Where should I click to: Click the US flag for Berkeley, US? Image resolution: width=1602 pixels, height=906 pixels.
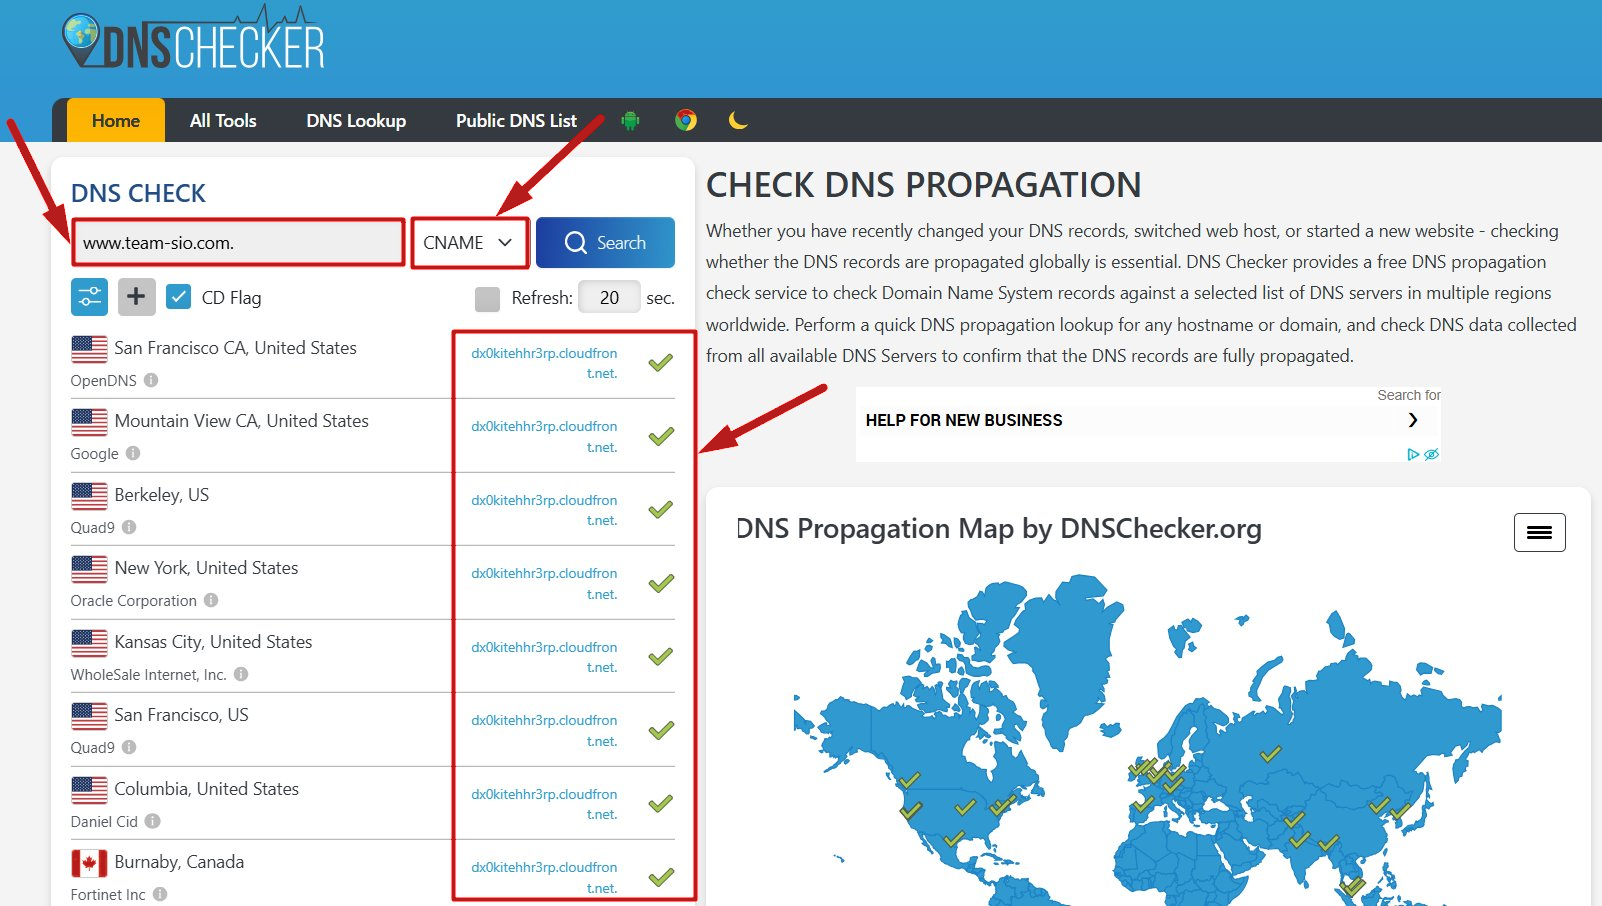pos(89,496)
